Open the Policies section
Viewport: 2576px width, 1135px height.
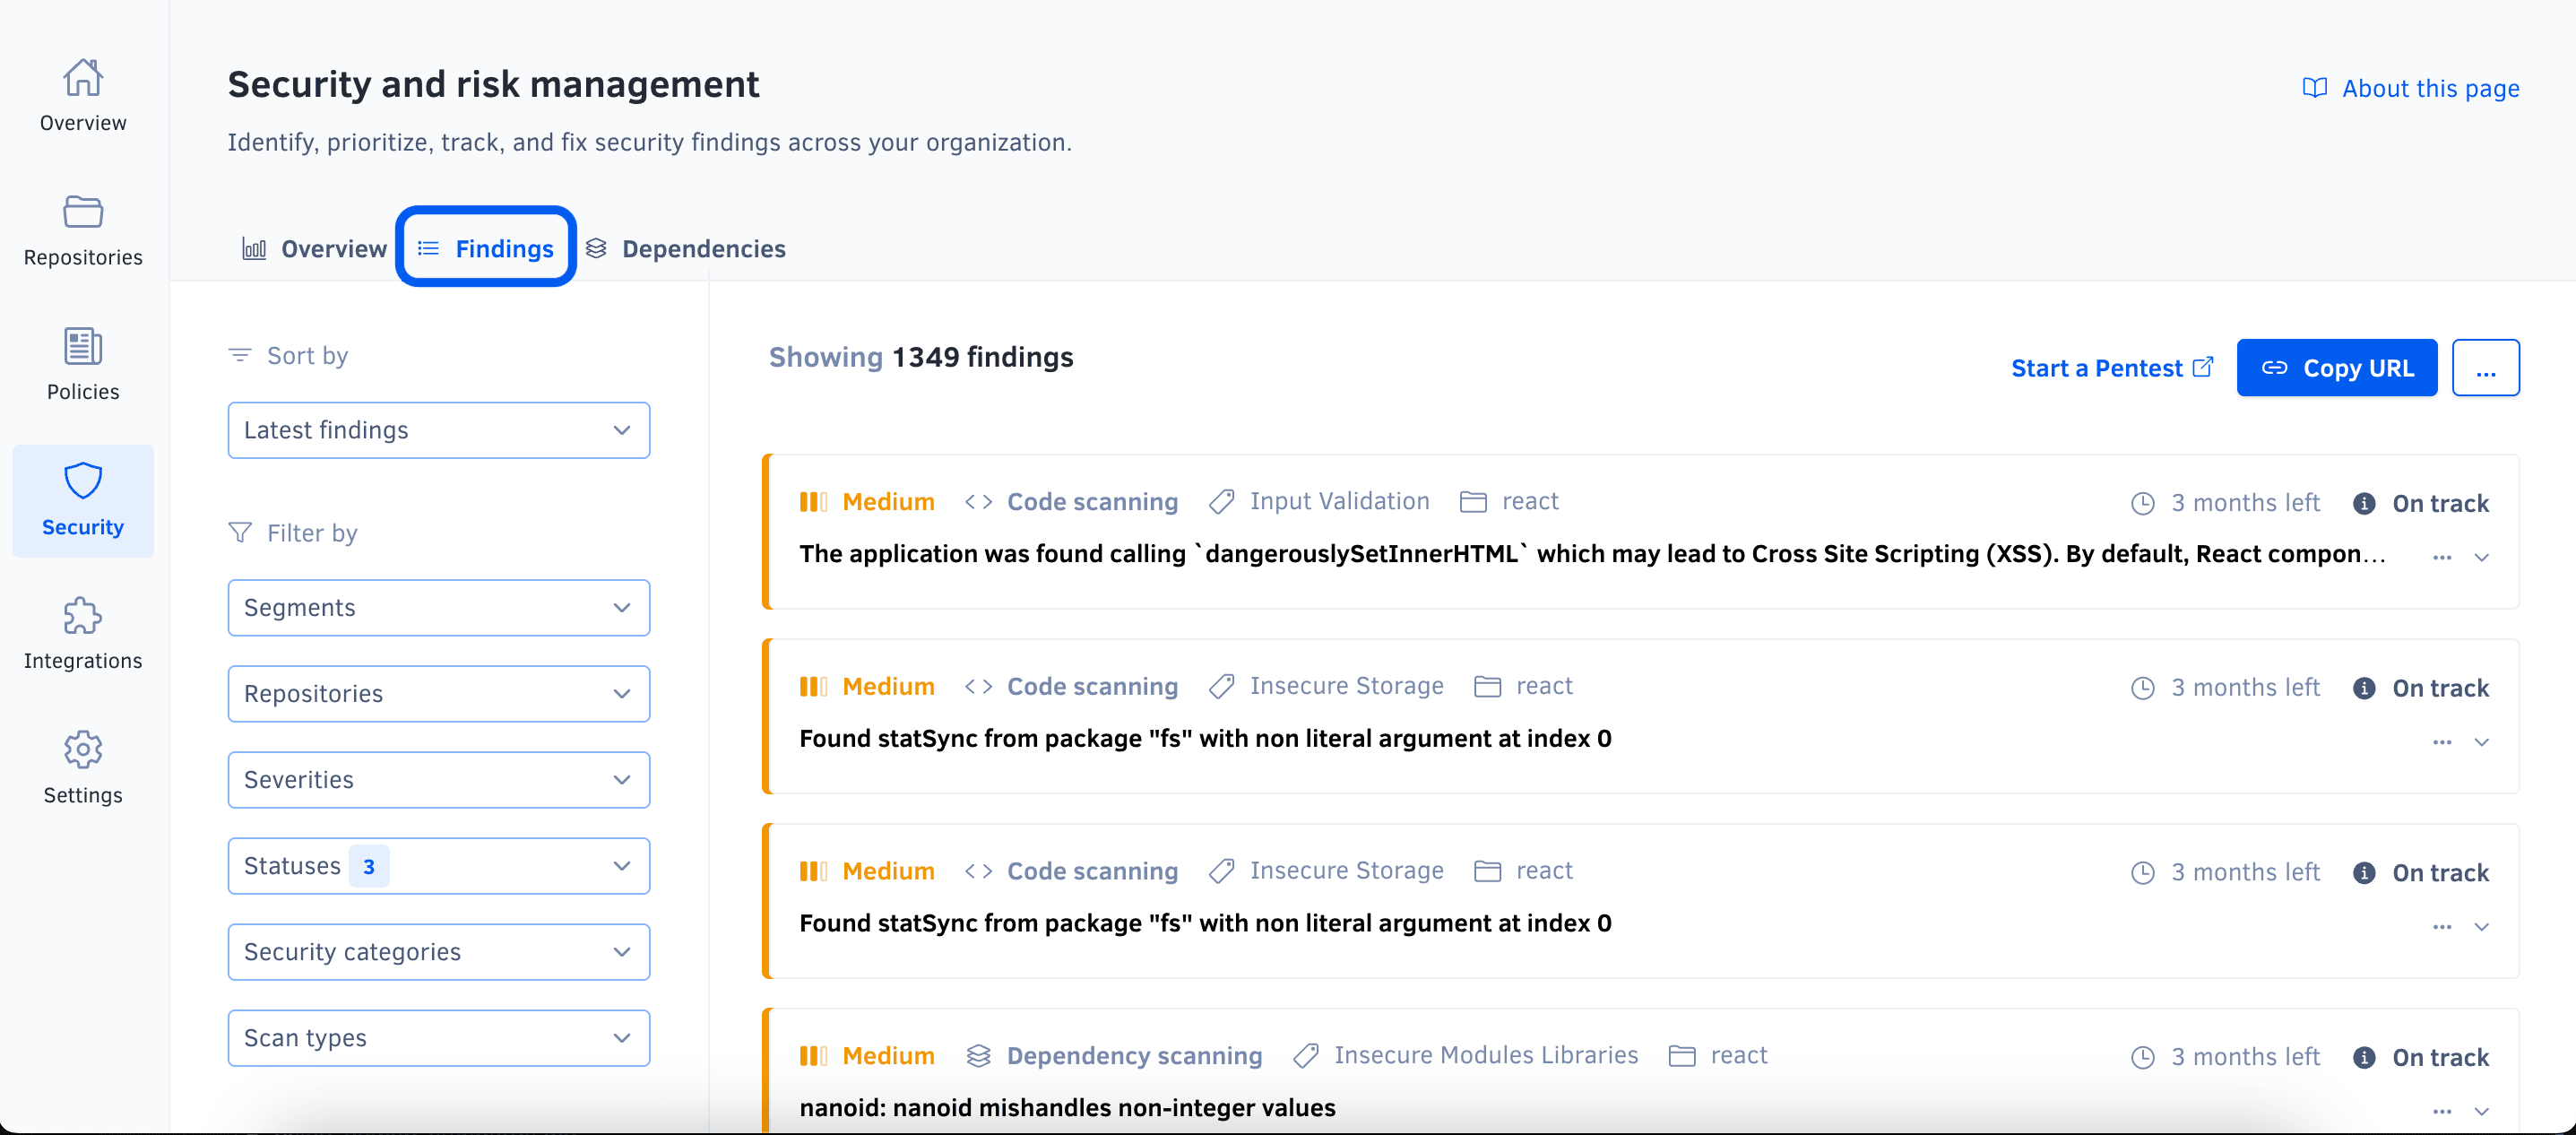82,362
